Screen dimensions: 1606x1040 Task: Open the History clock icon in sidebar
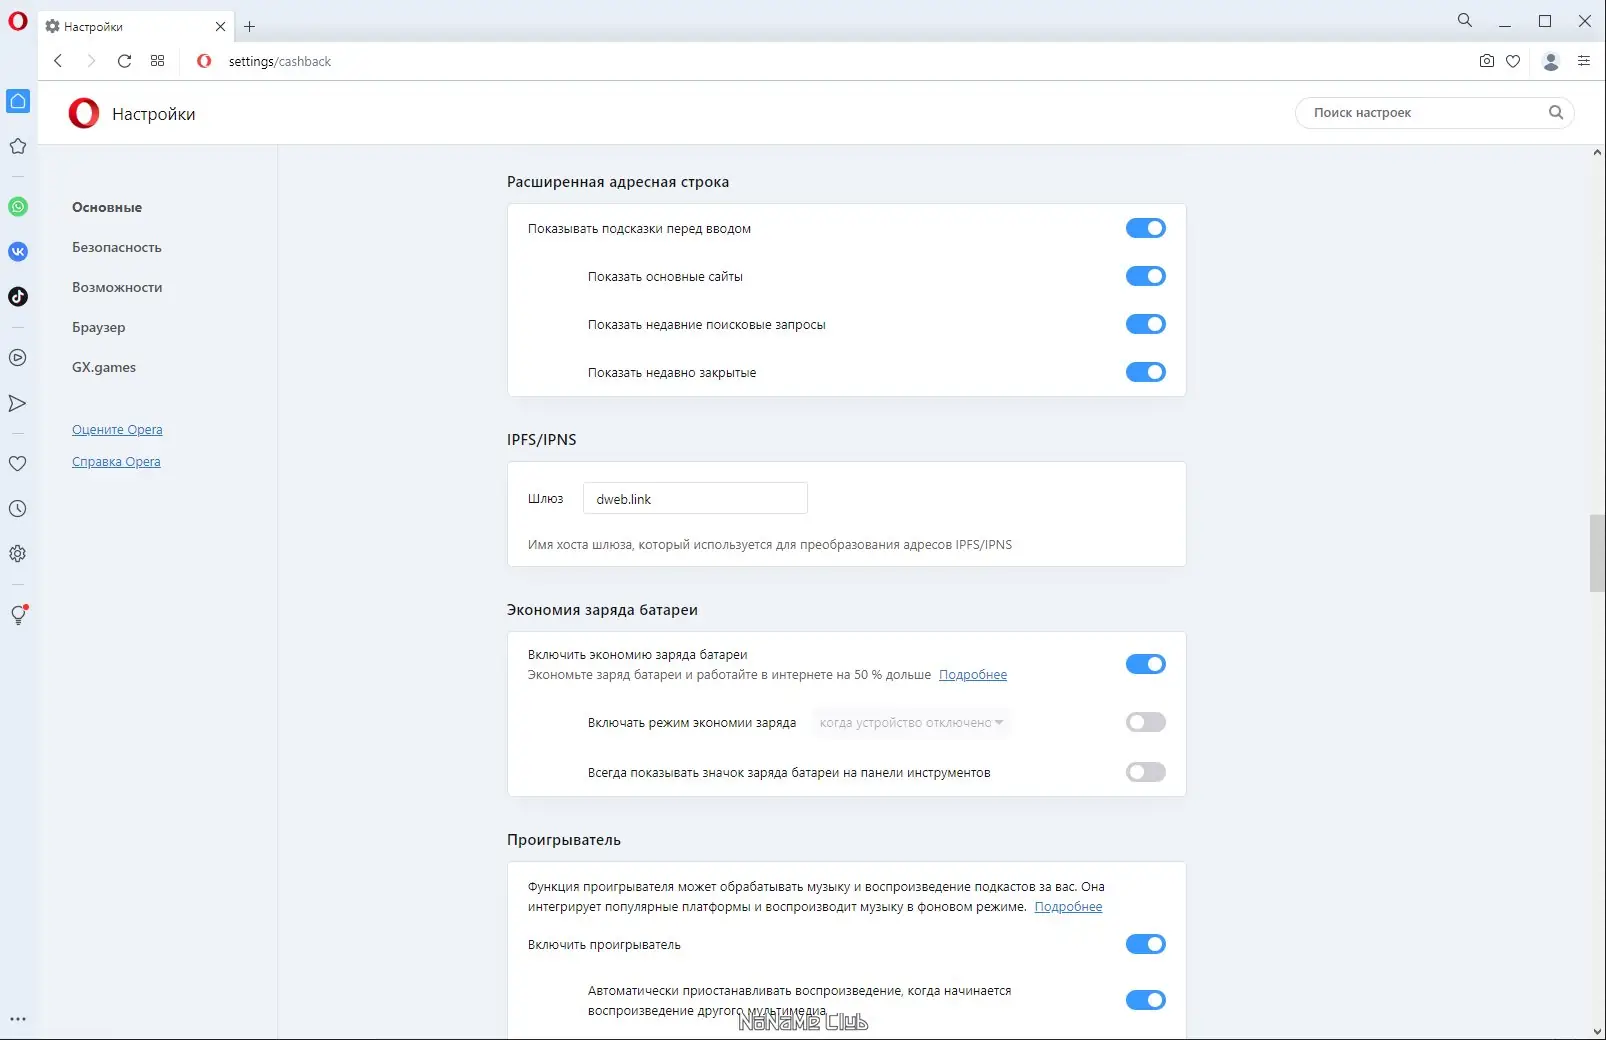tap(18, 509)
